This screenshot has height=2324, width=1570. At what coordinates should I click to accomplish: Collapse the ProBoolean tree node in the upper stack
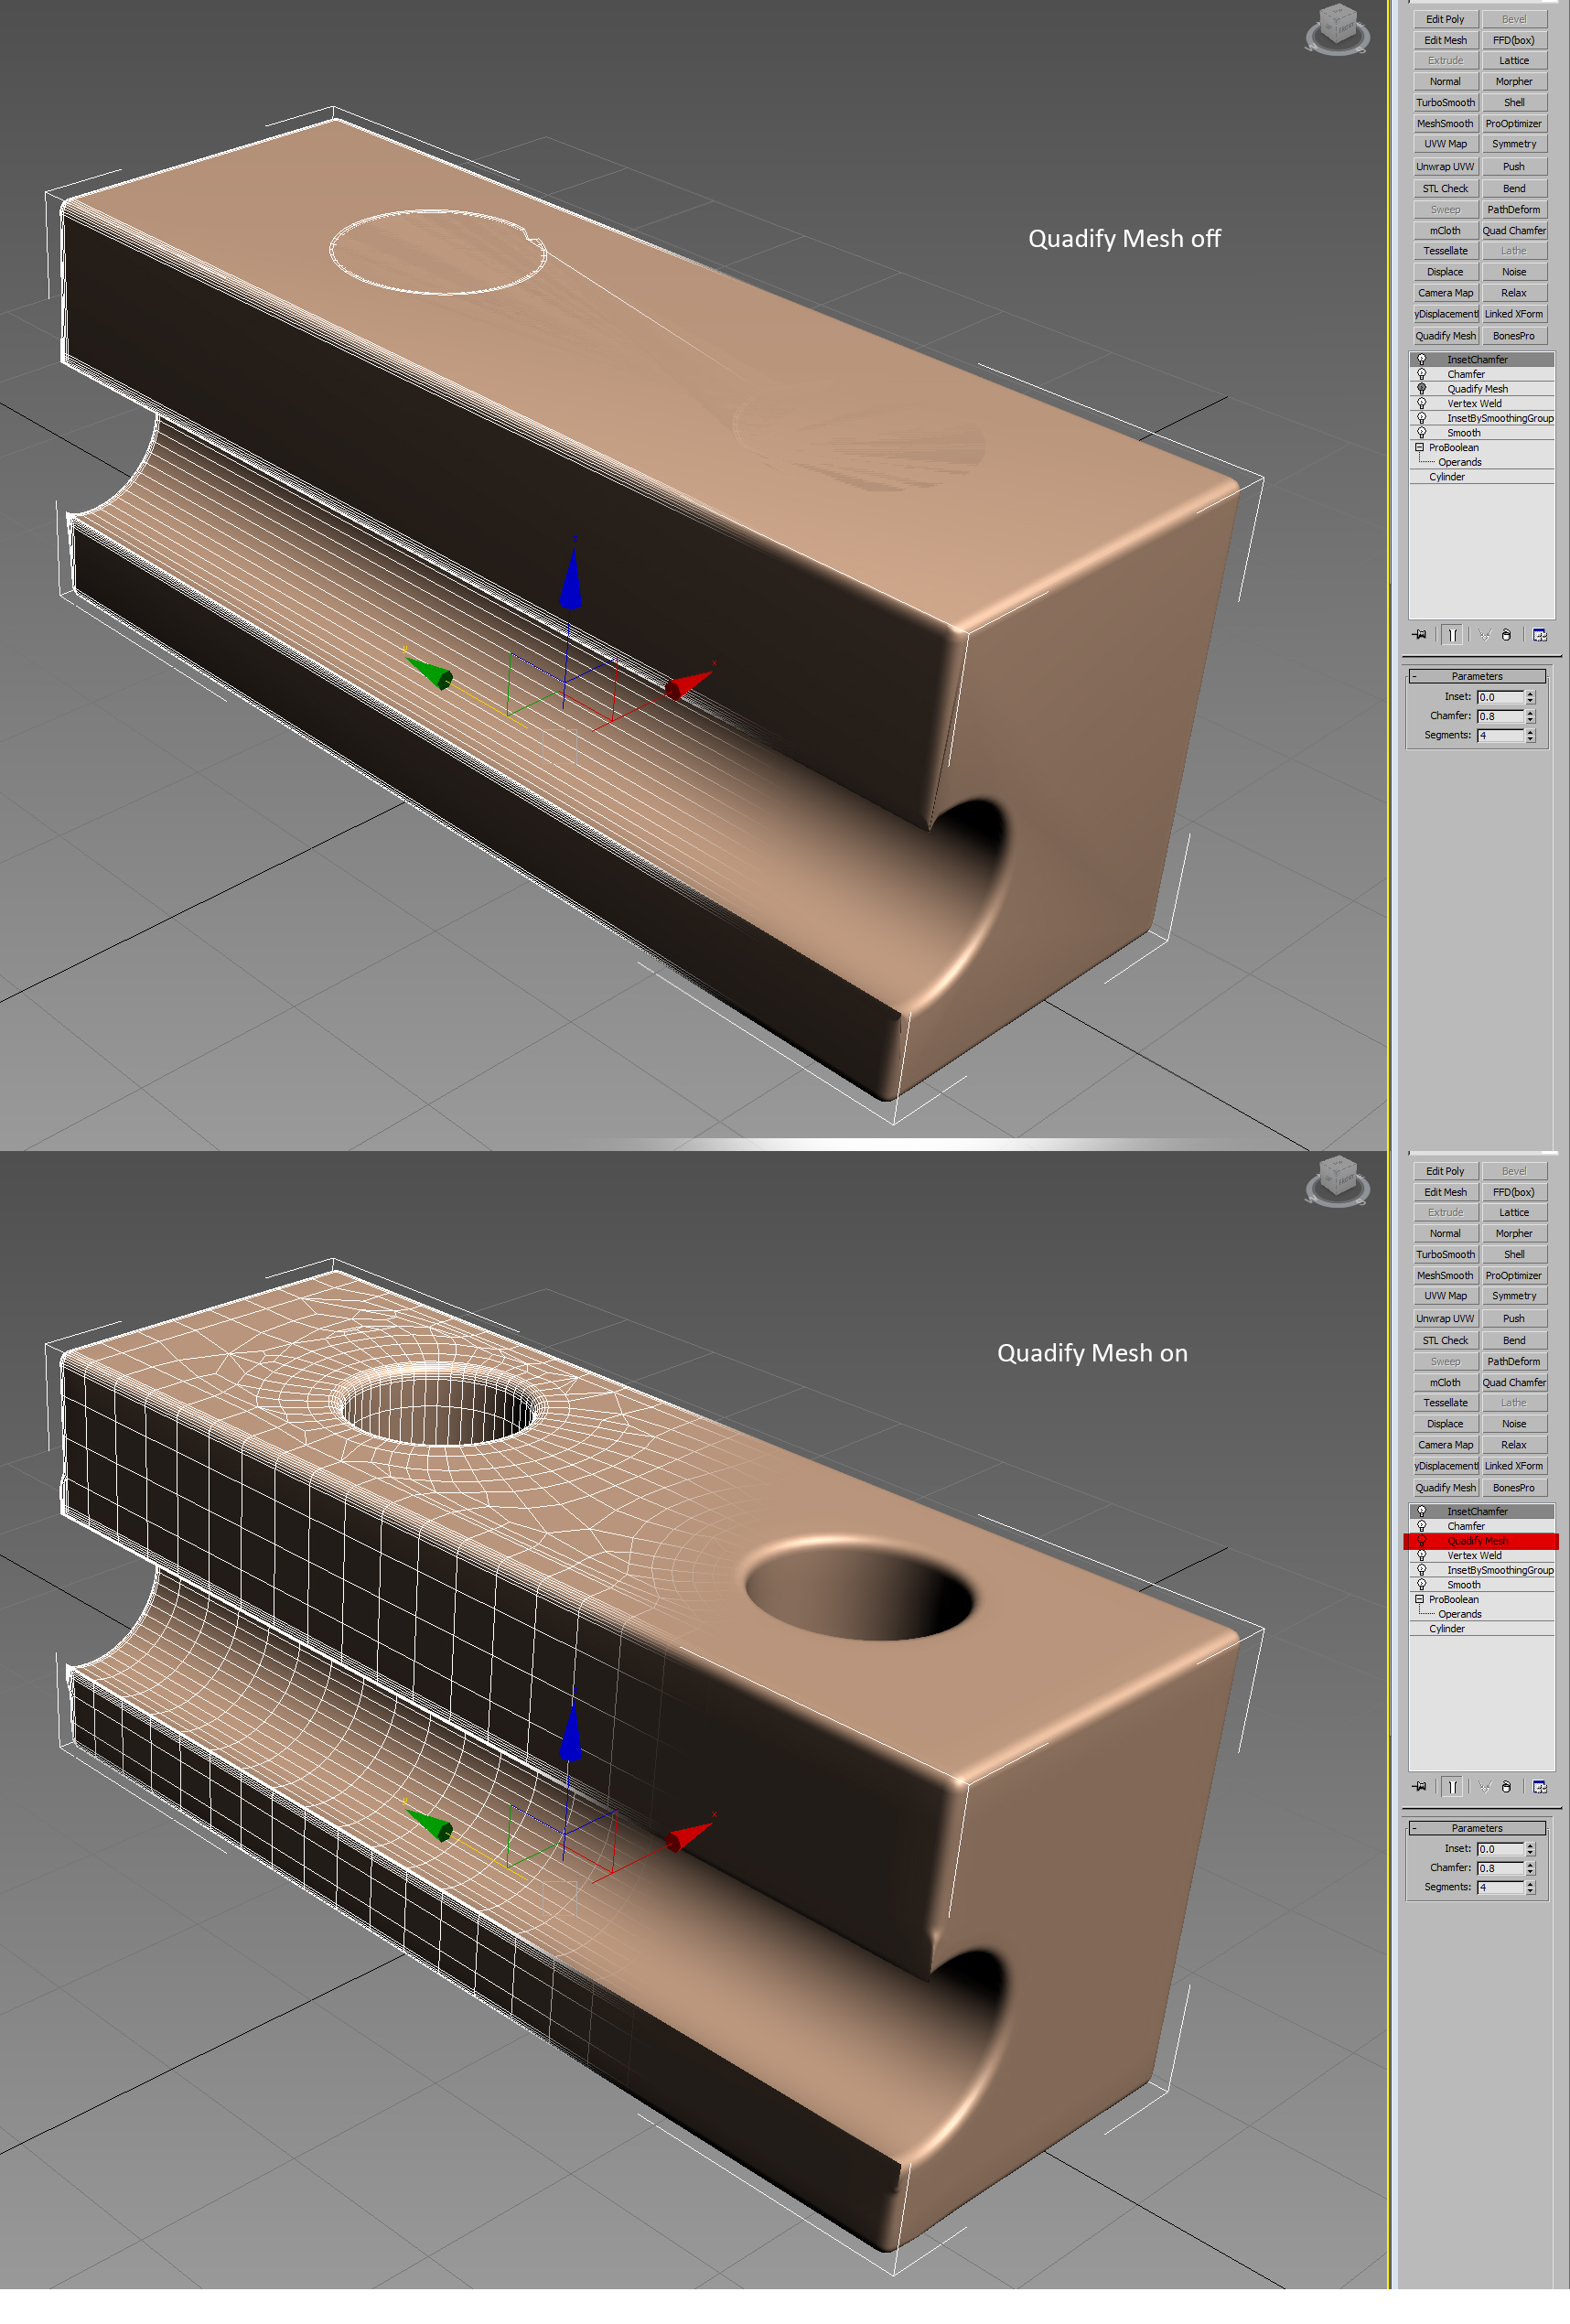[1419, 448]
